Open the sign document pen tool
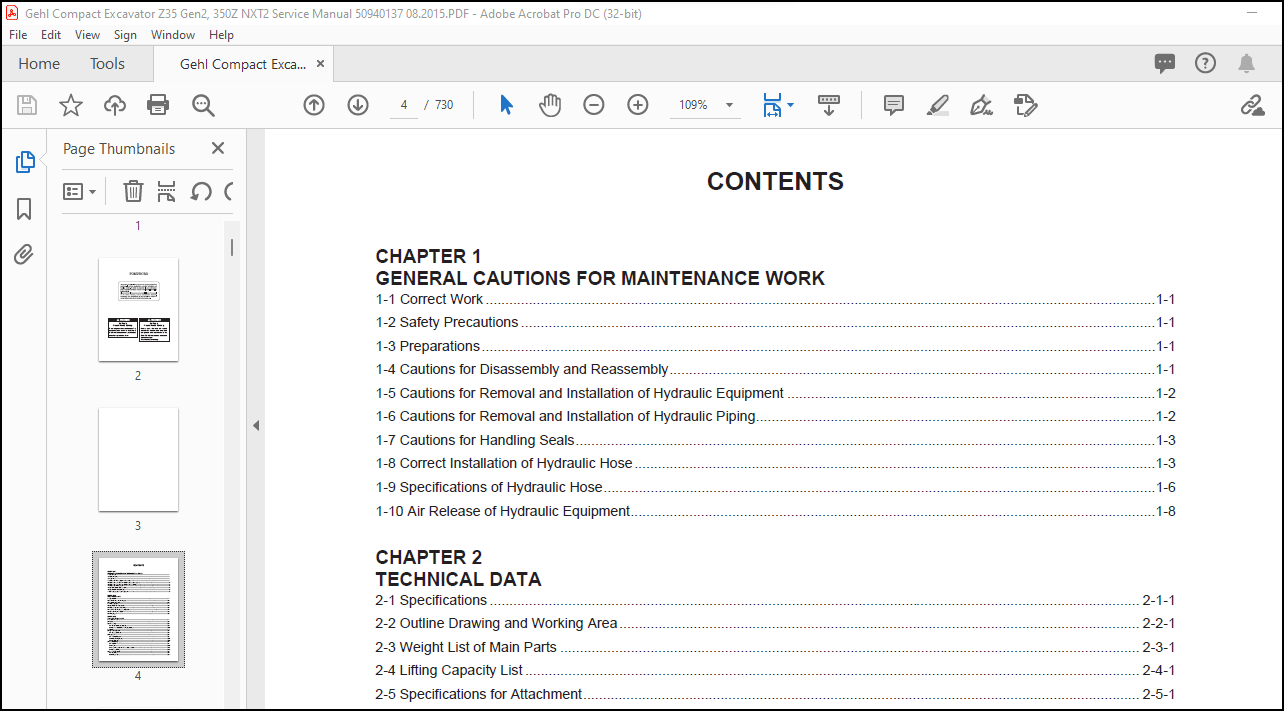Screen dimensions: 1284x711 981,105
